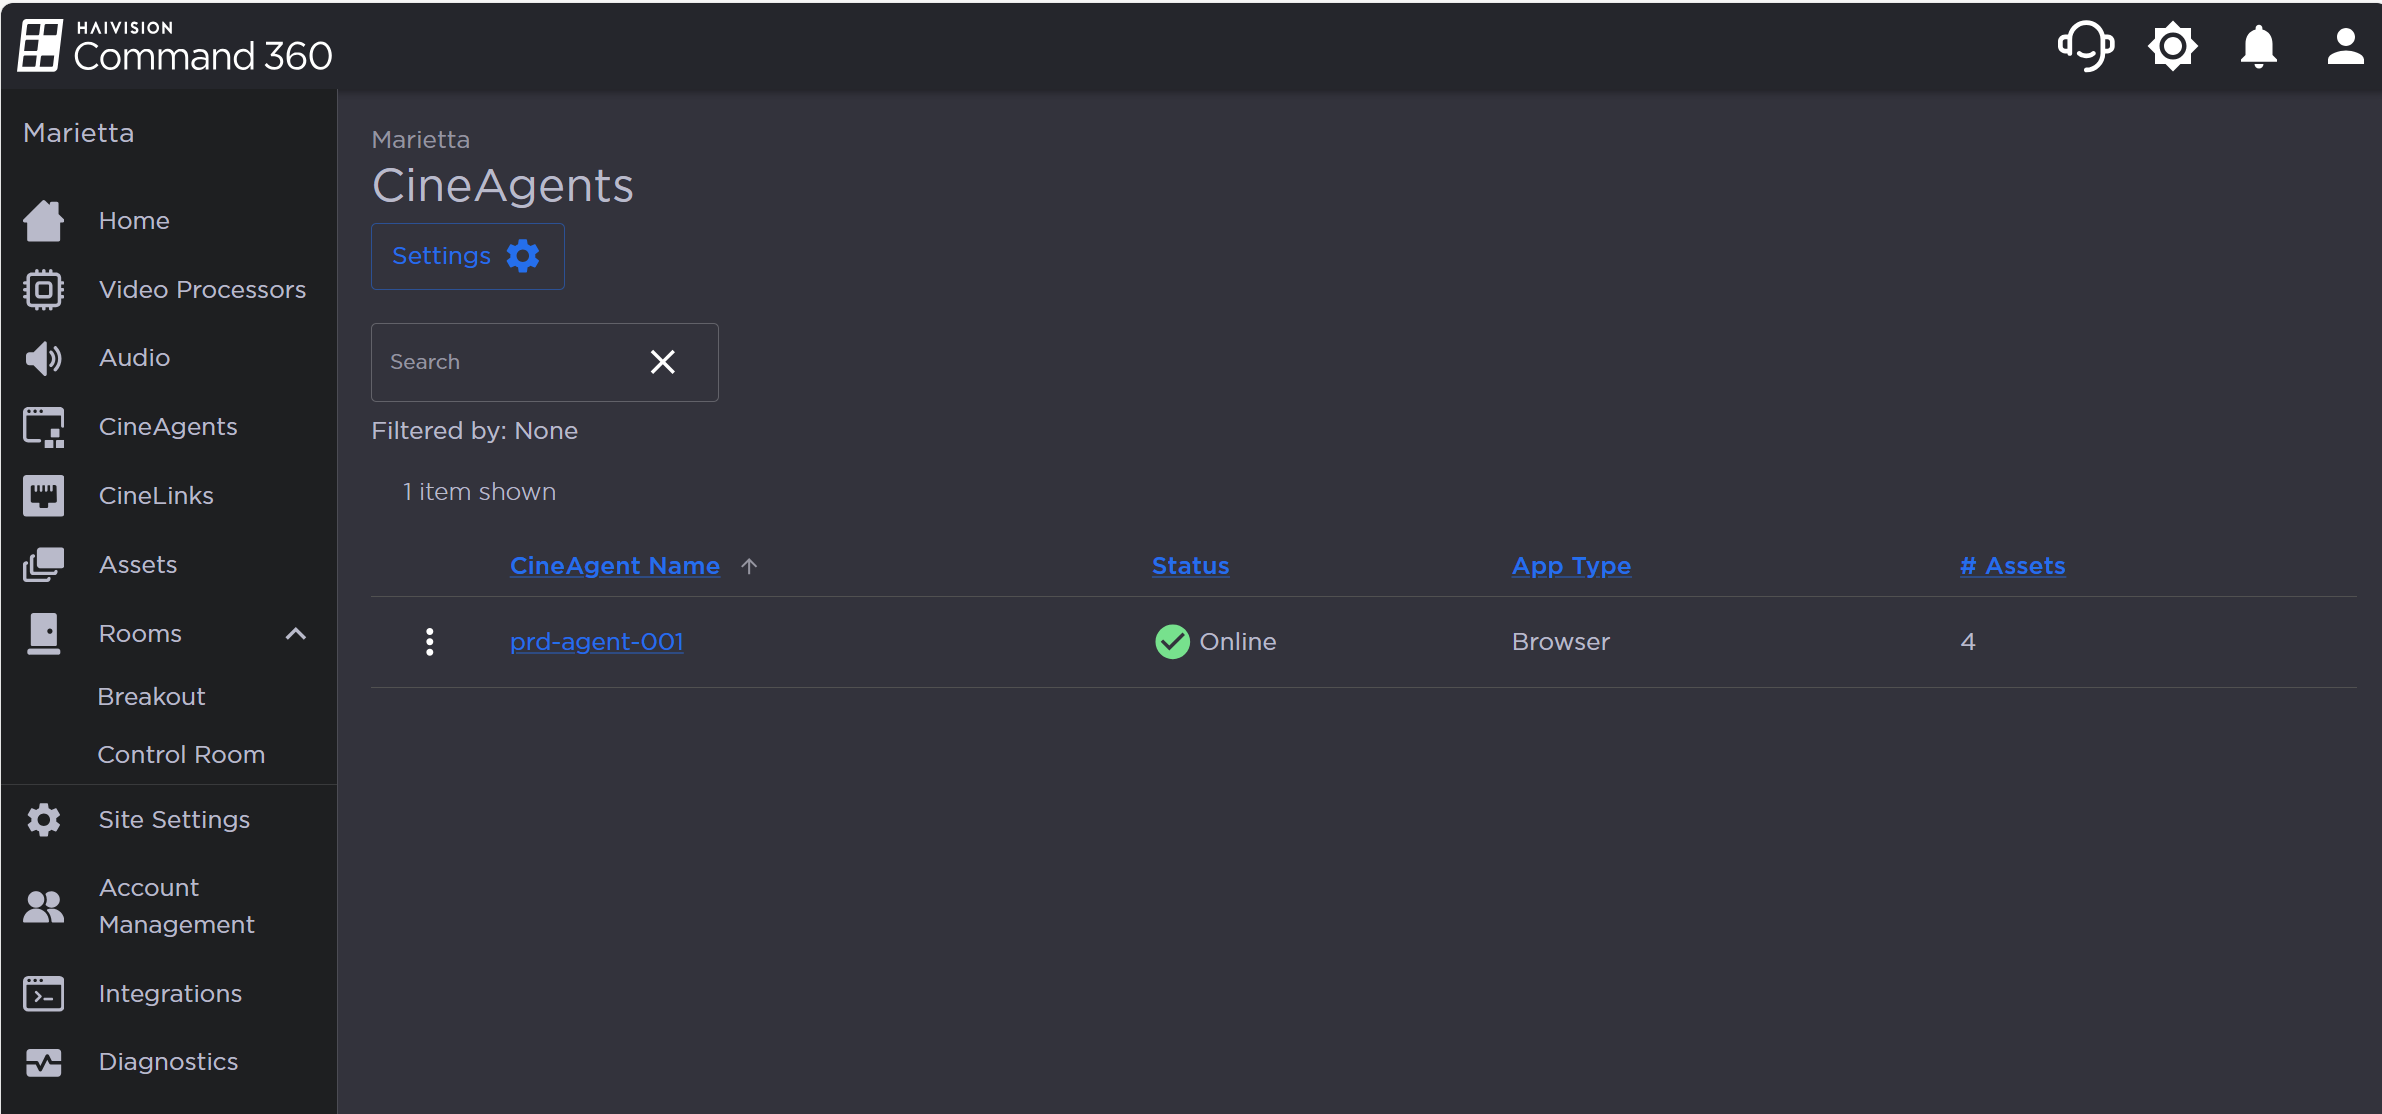
Task: Open the user profile icon
Action: [2346, 46]
